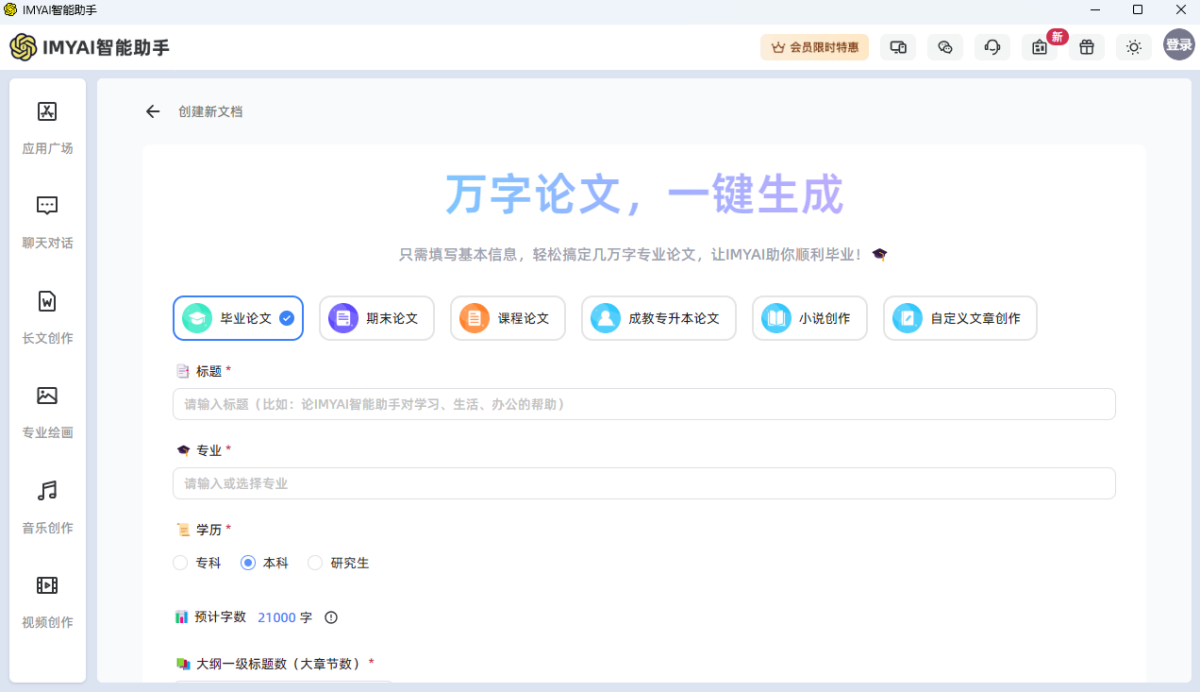Click the 登录 login avatar button
Screen dimensions: 1200x692
point(1179,45)
